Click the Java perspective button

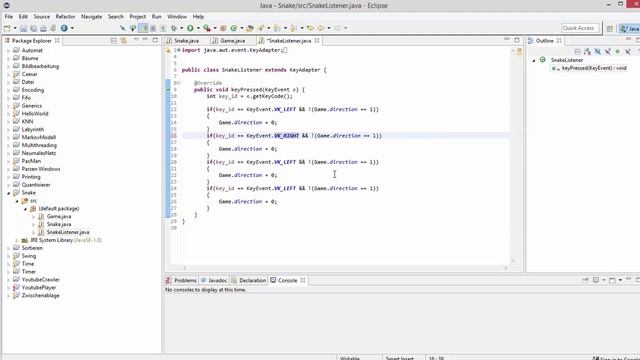click(629, 28)
